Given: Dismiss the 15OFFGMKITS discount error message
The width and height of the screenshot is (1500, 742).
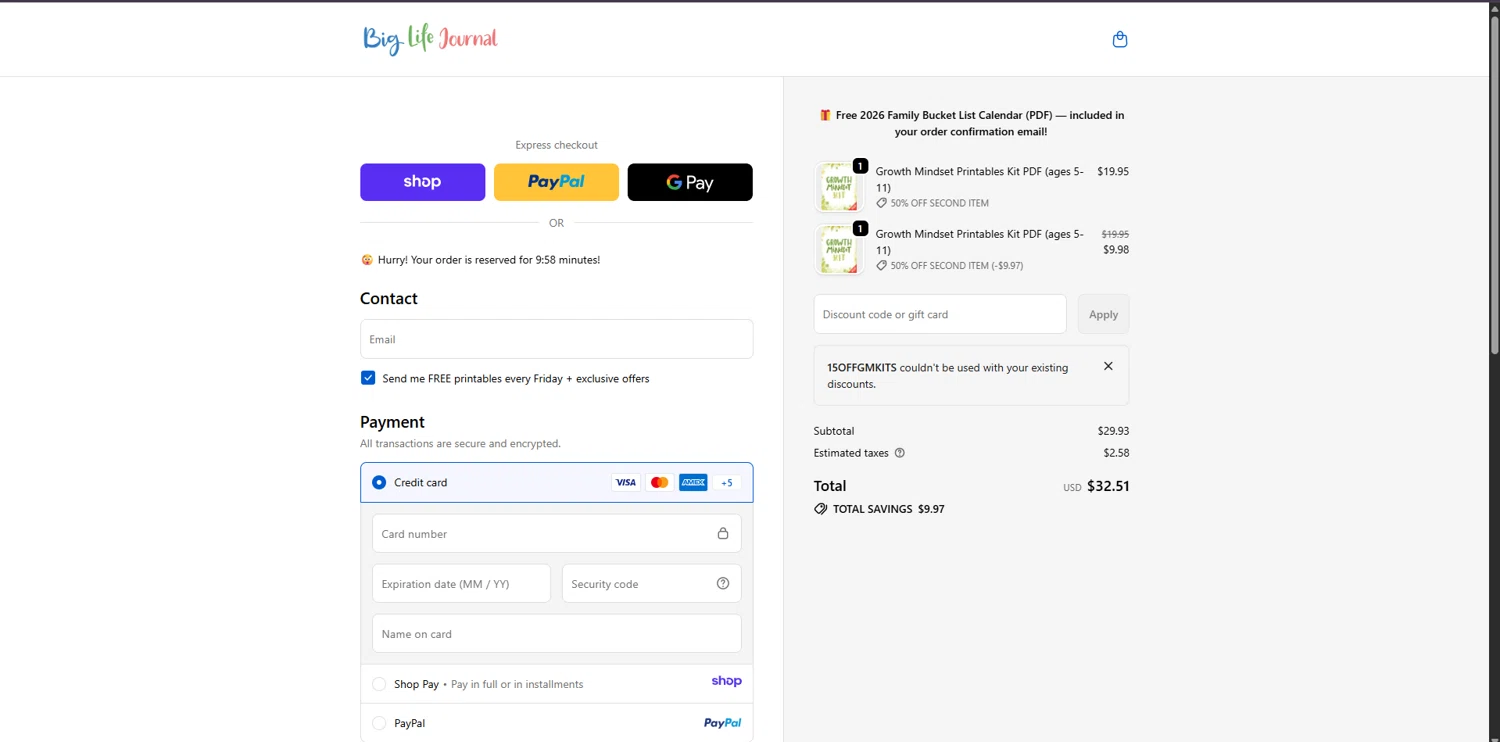Looking at the screenshot, I should pos(1108,366).
